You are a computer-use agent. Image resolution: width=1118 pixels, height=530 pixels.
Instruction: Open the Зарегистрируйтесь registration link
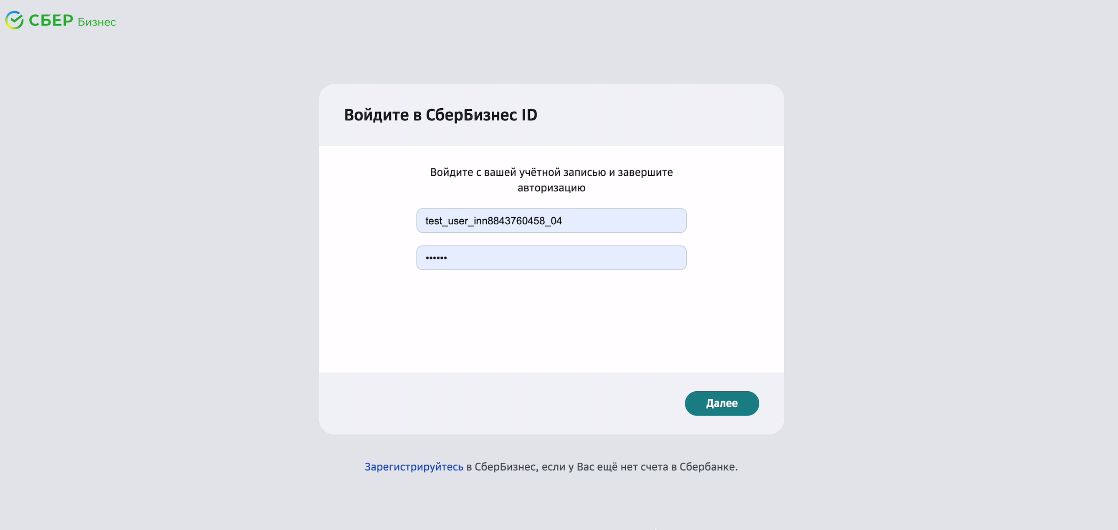point(414,468)
